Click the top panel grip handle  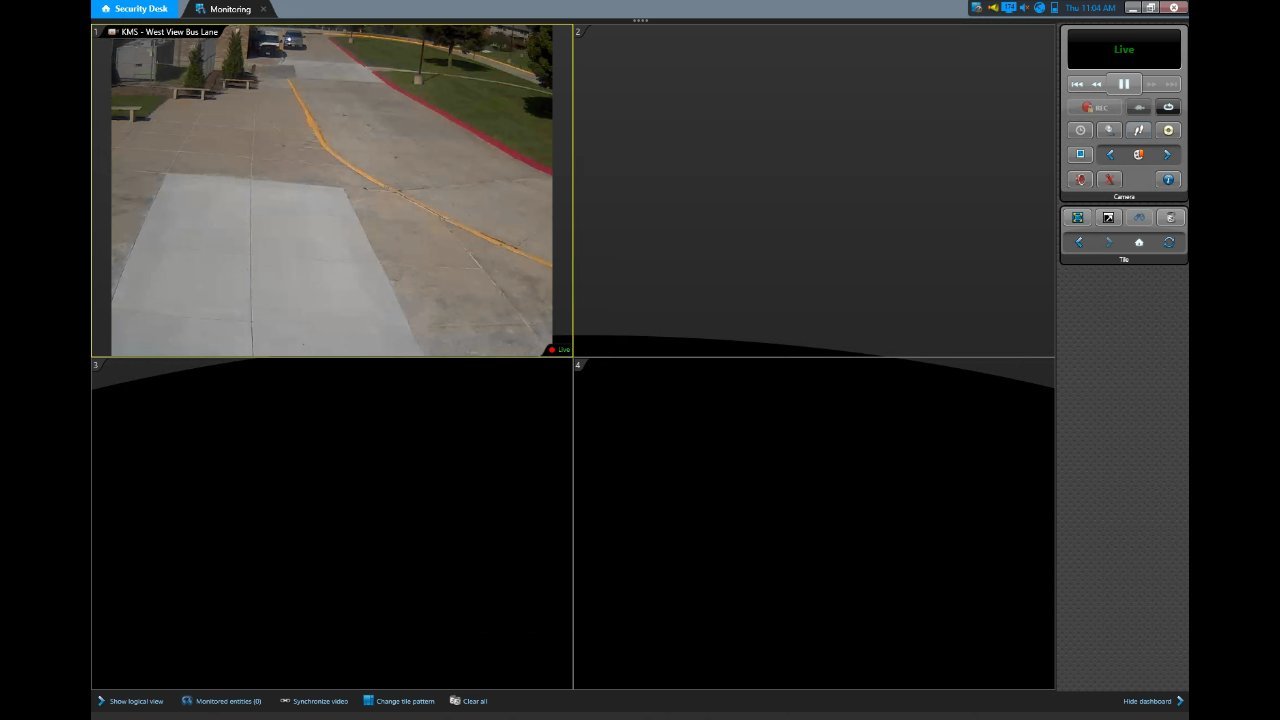tap(640, 20)
